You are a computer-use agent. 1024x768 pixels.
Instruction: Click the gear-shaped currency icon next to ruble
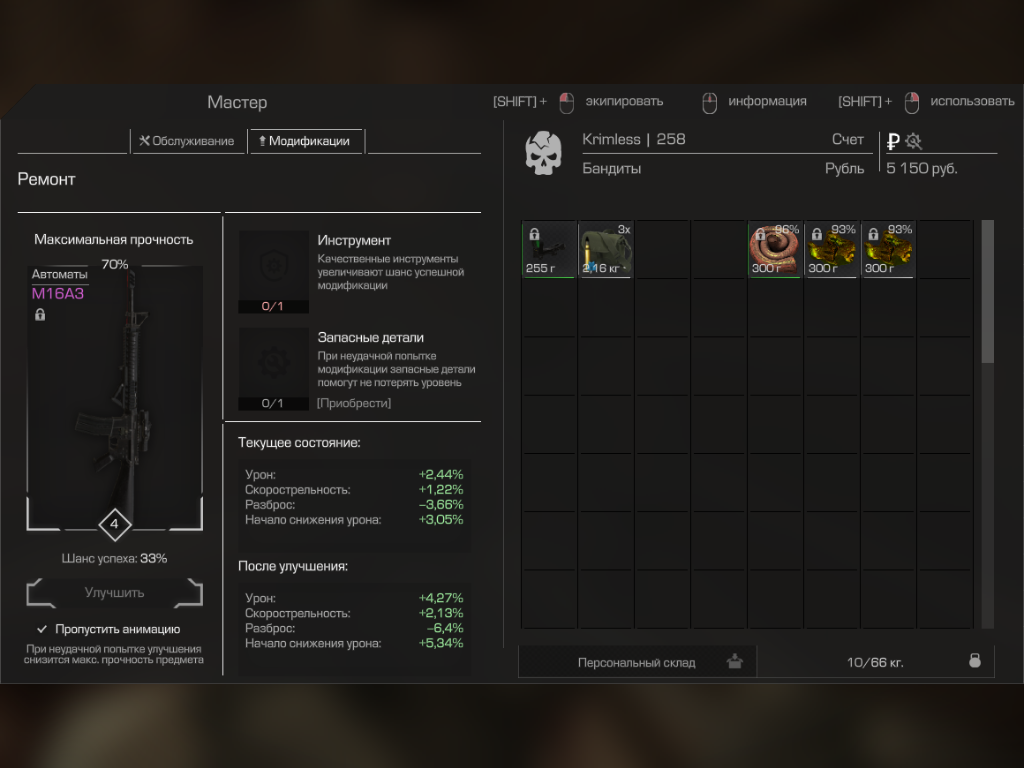click(913, 140)
